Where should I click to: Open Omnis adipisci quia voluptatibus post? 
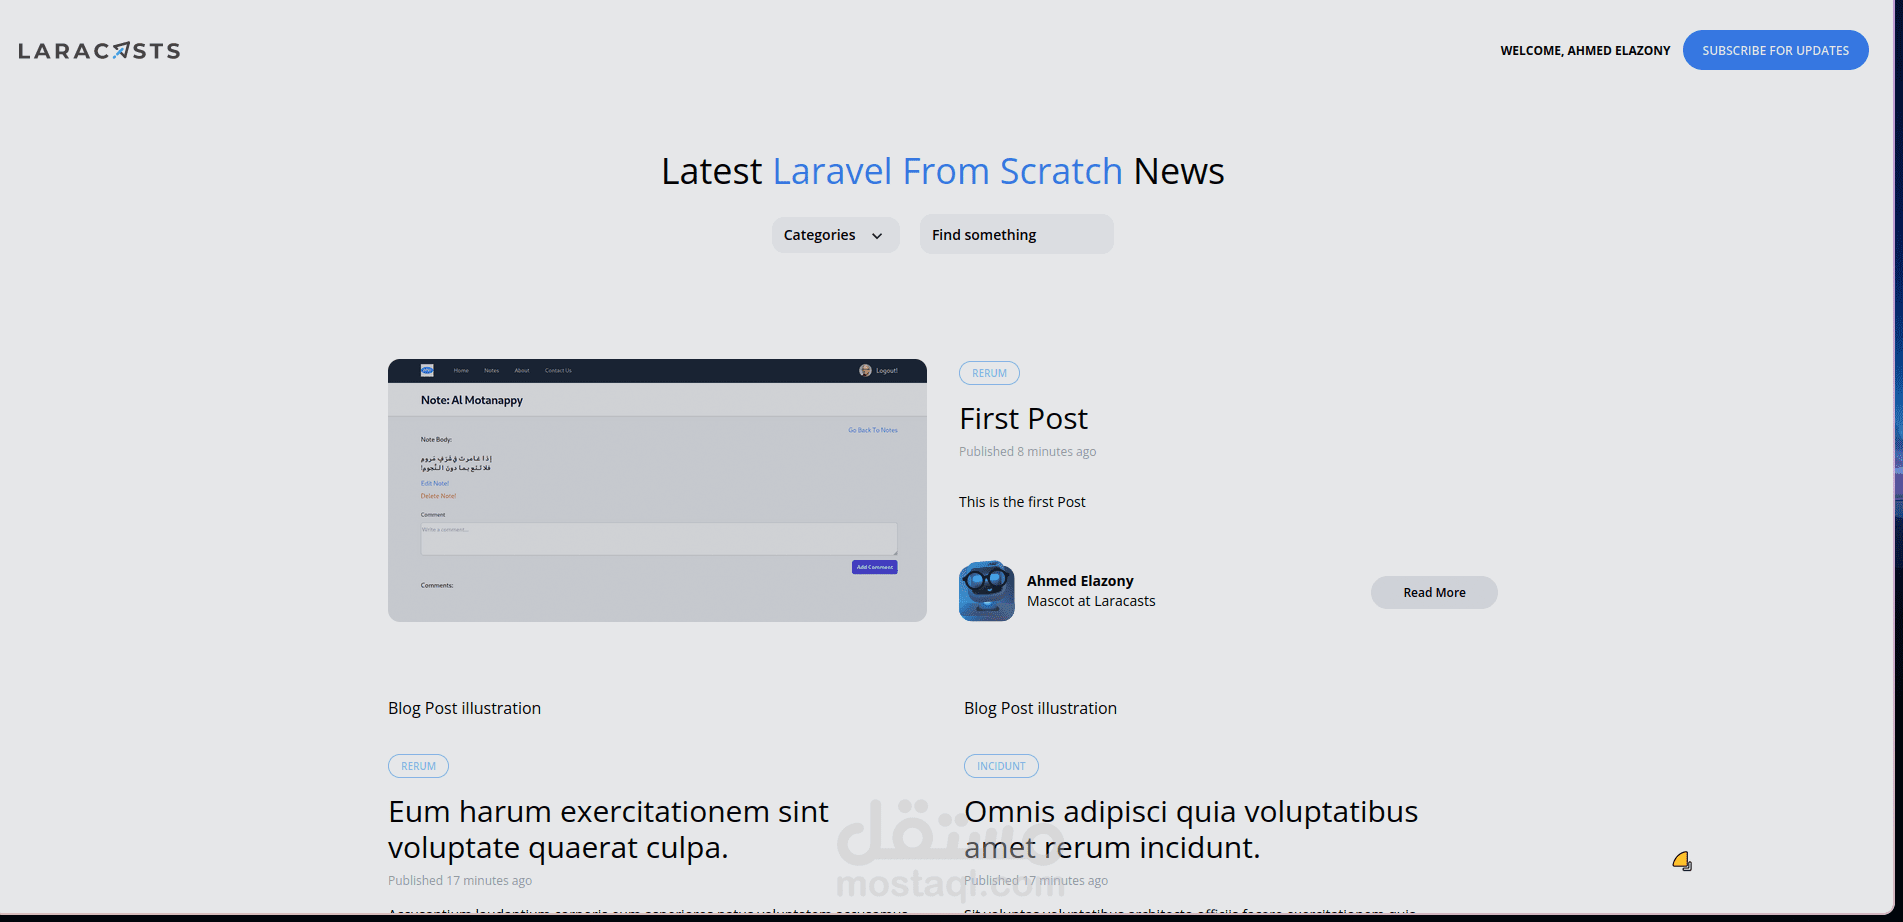pos(1191,829)
